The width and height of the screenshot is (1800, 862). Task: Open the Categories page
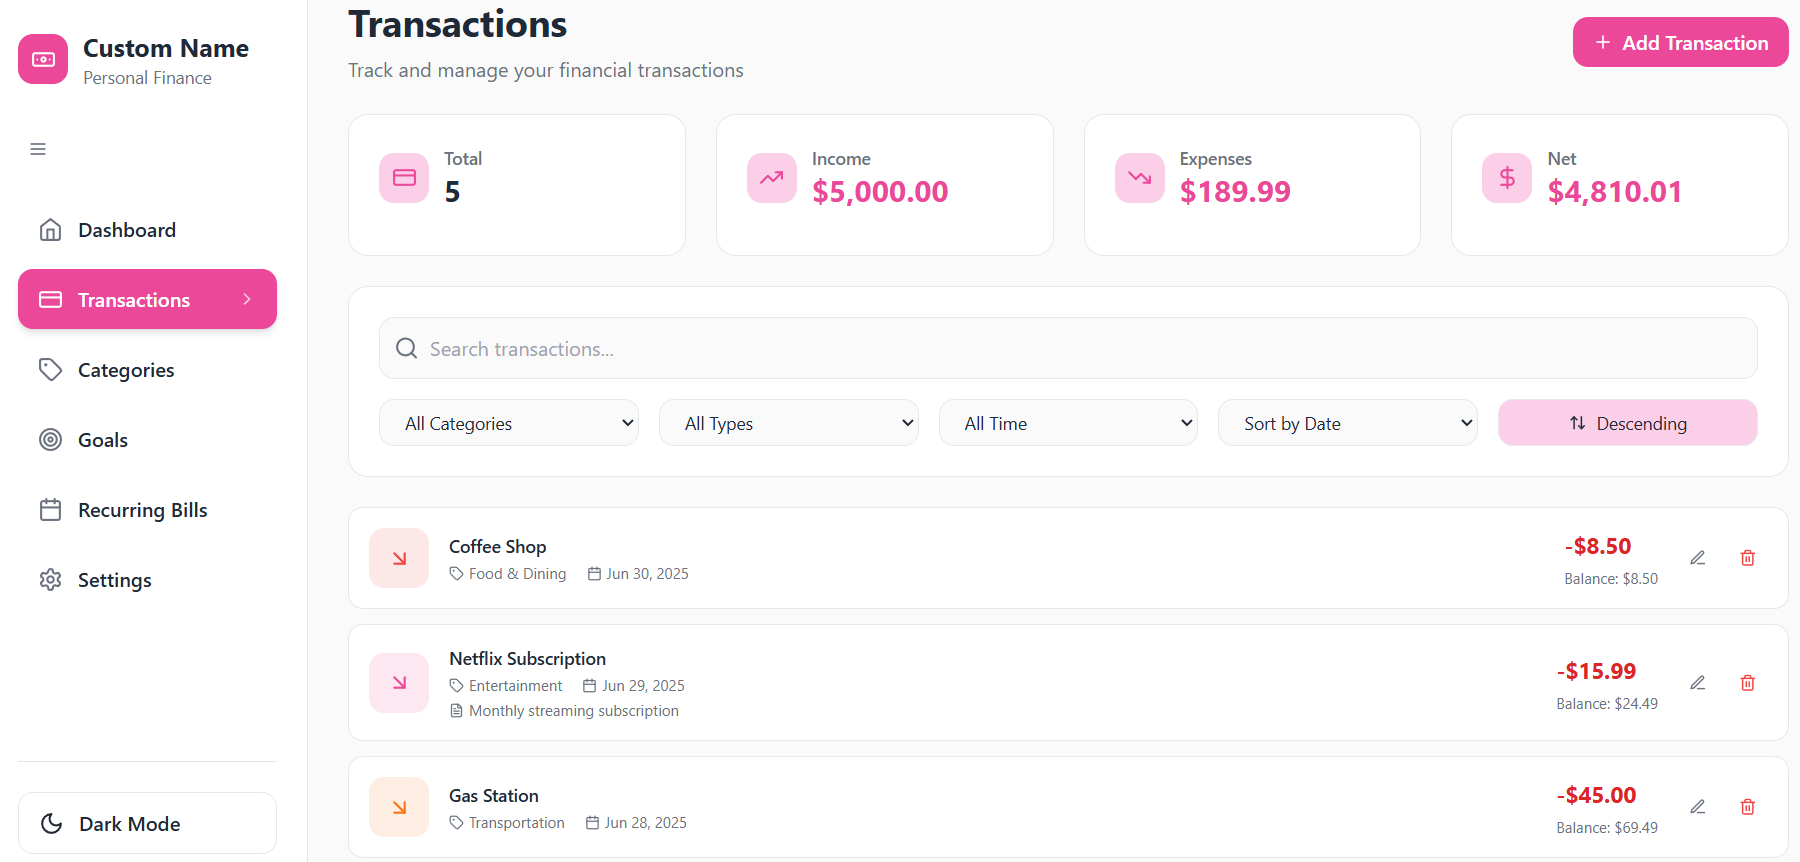126,370
